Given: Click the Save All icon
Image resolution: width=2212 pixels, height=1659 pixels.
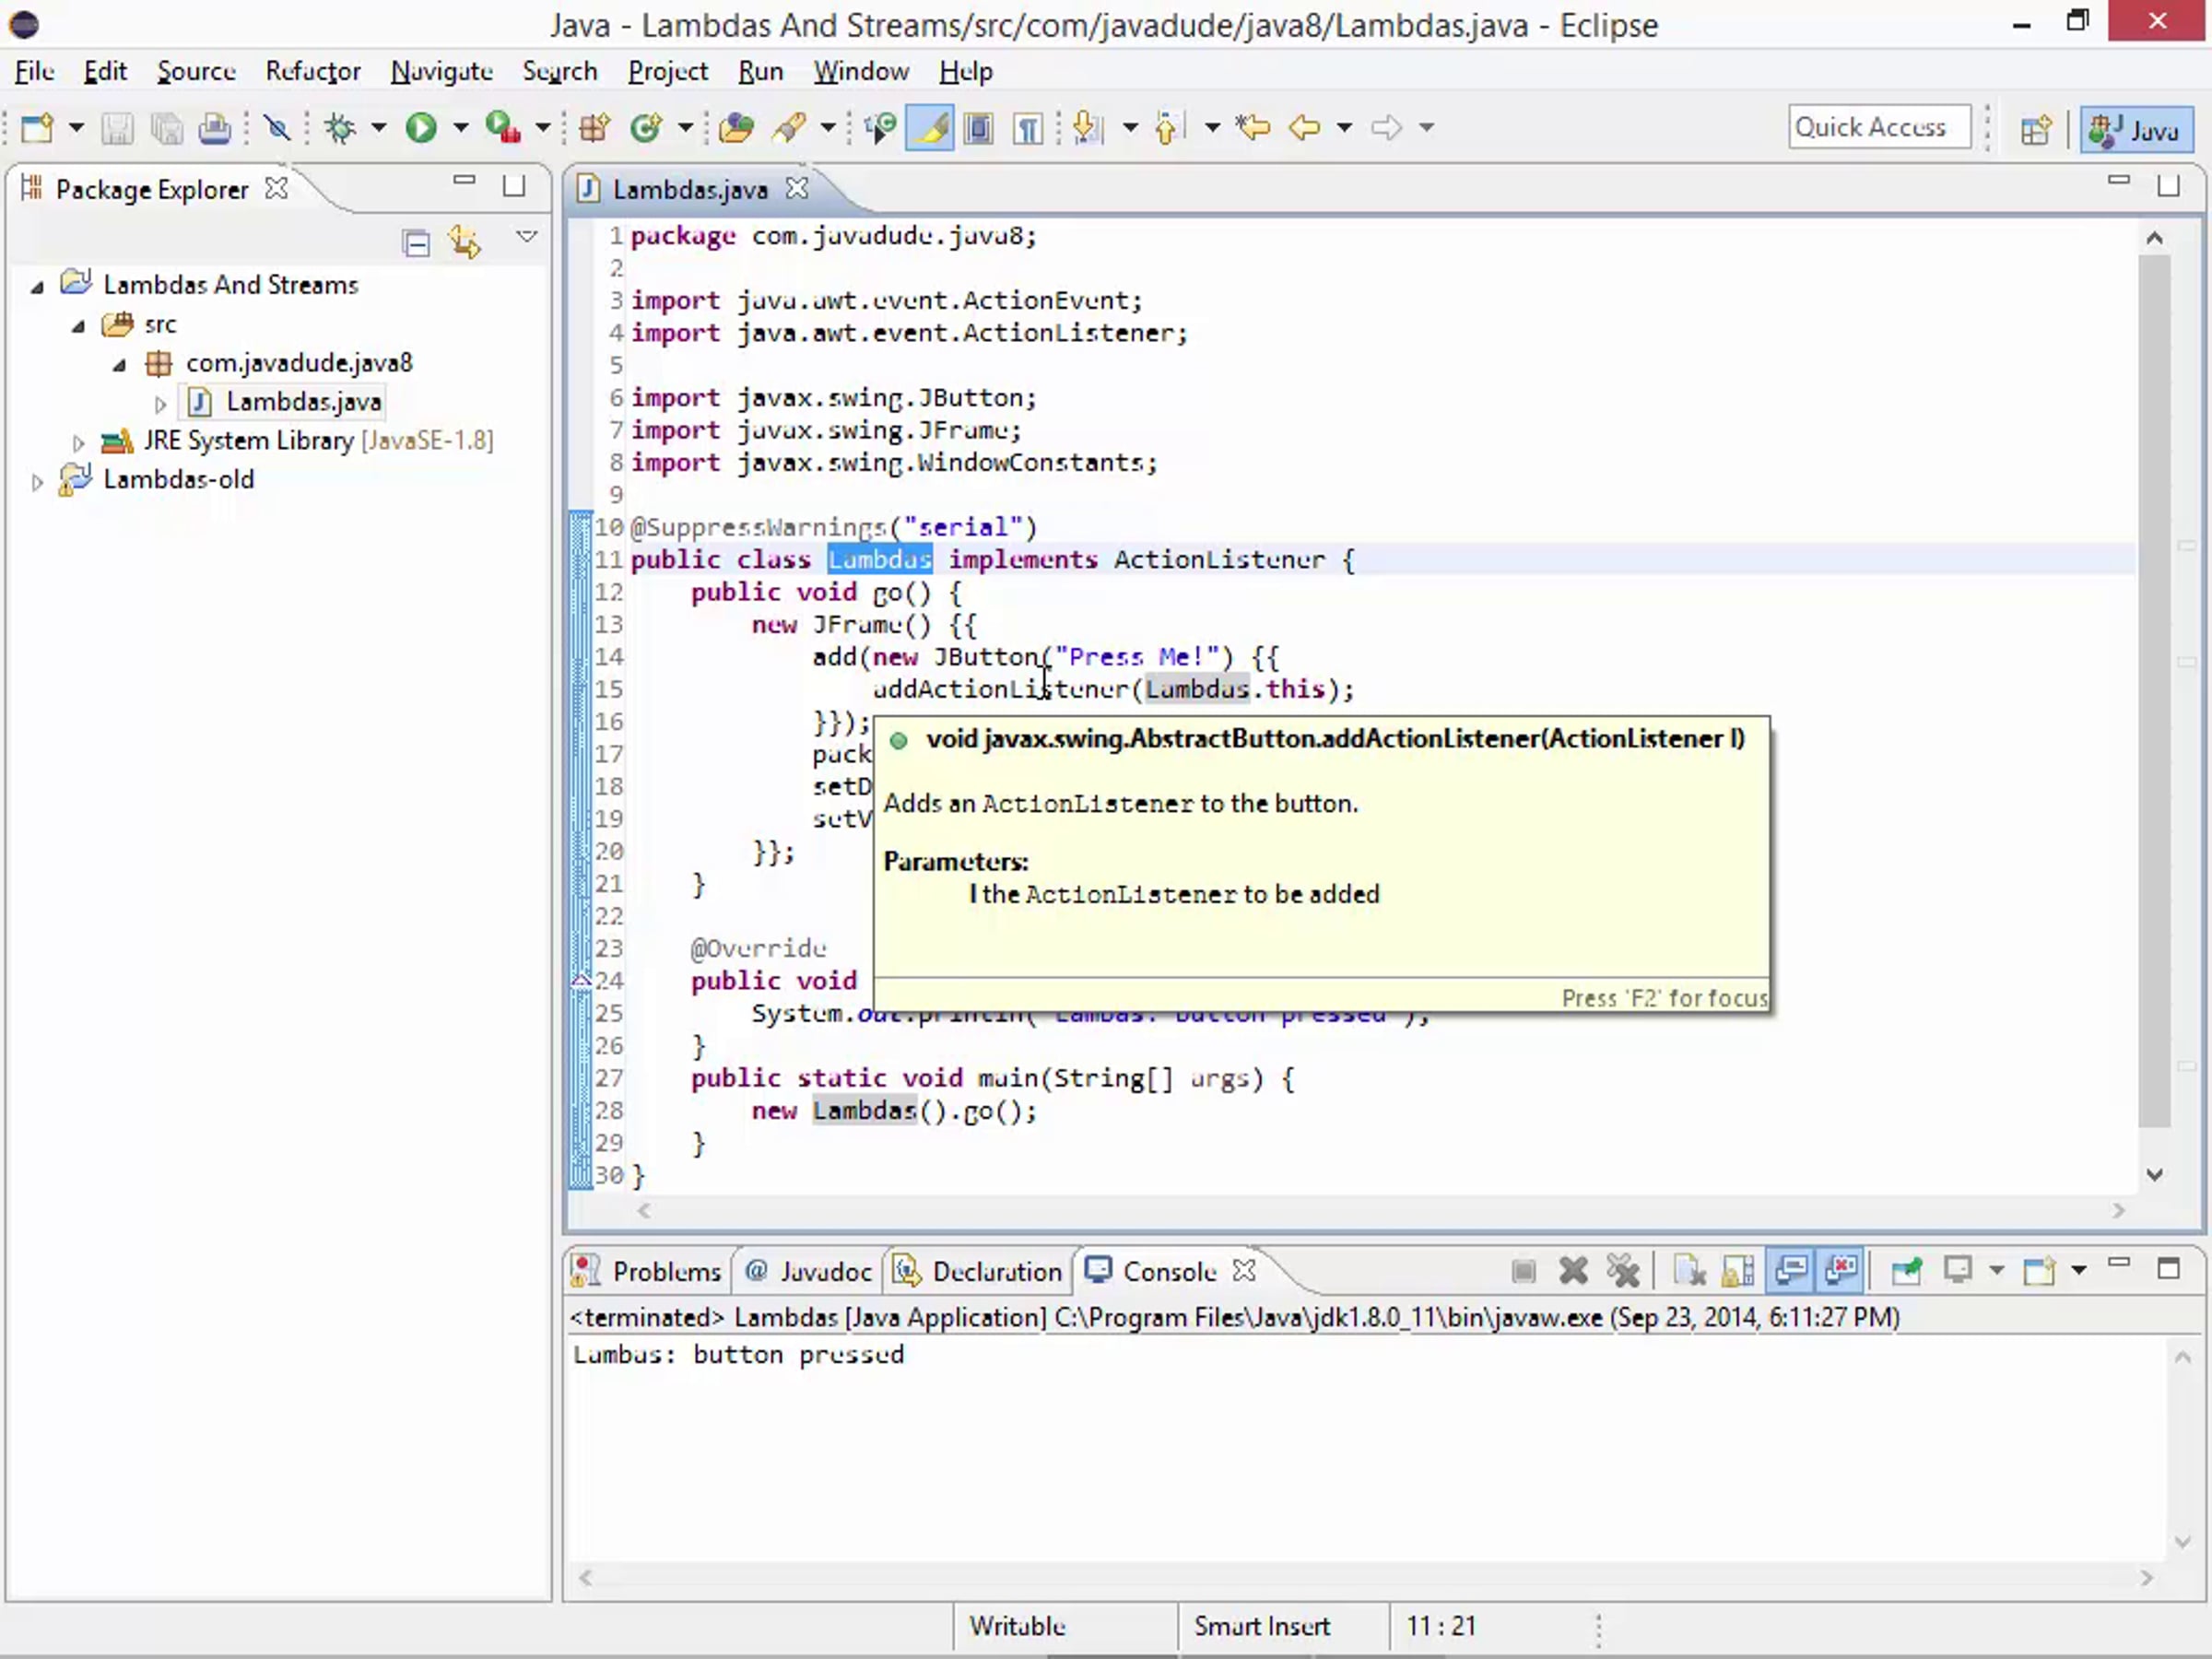Looking at the screenshot, I should (166, 128).
